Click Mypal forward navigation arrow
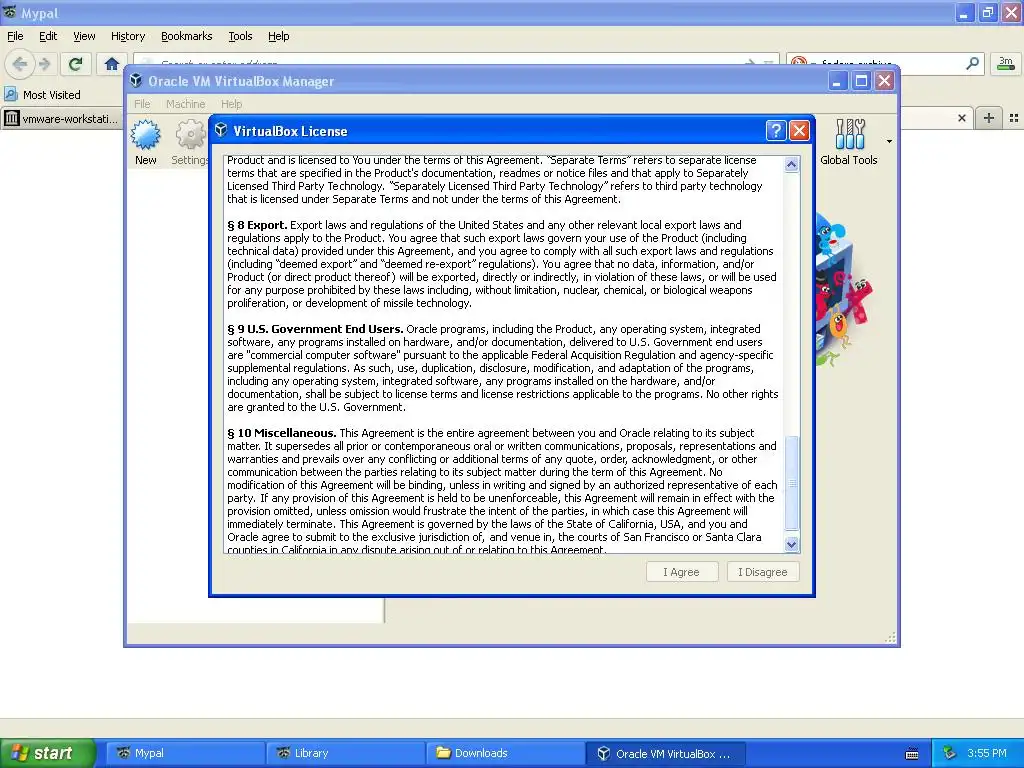Viewport: 1024px width, 768px height. pyautogui.click(x=44, y=64)
